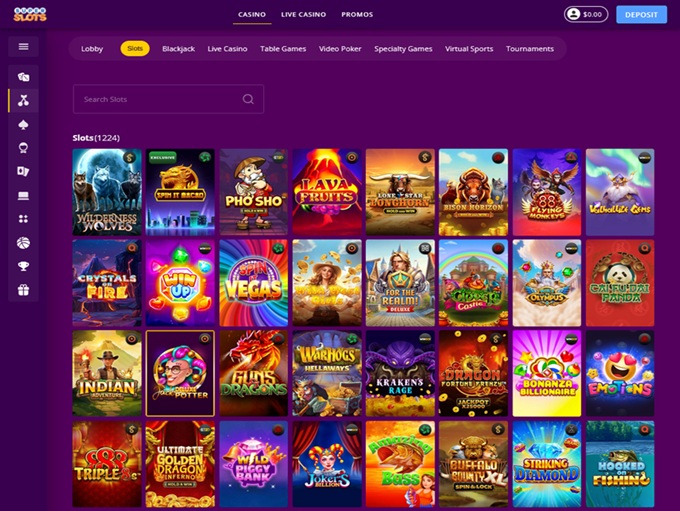Image resolution: width=680 pixels, height=511 pixels.
Task: Switch to the Video Poker tab
Action: (340, 49)
